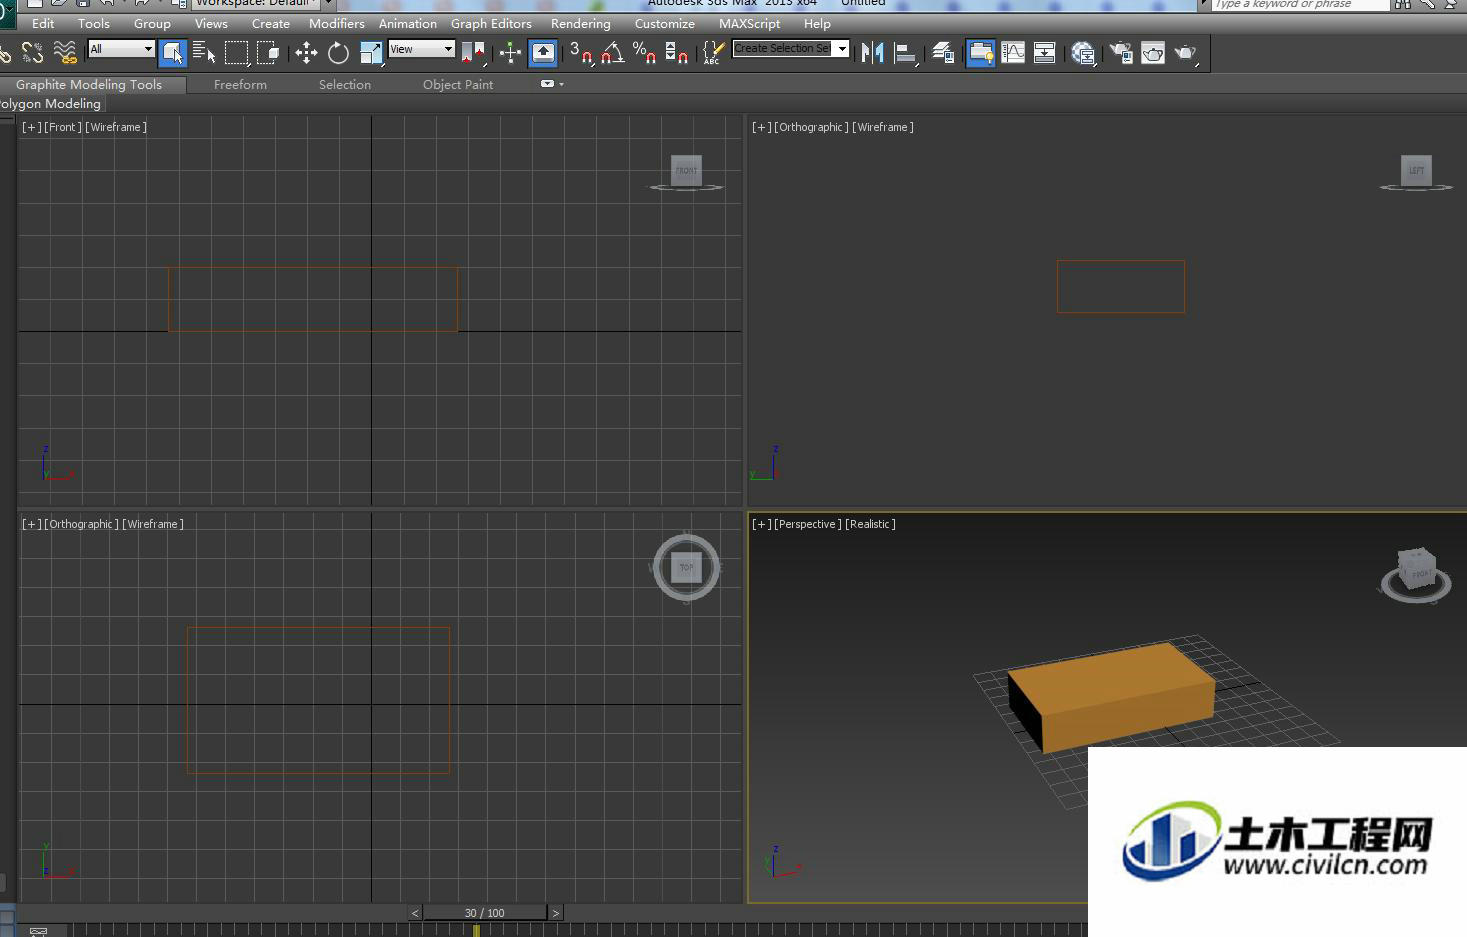Step to previous frame with left arrow

click(x=415, y=913)
